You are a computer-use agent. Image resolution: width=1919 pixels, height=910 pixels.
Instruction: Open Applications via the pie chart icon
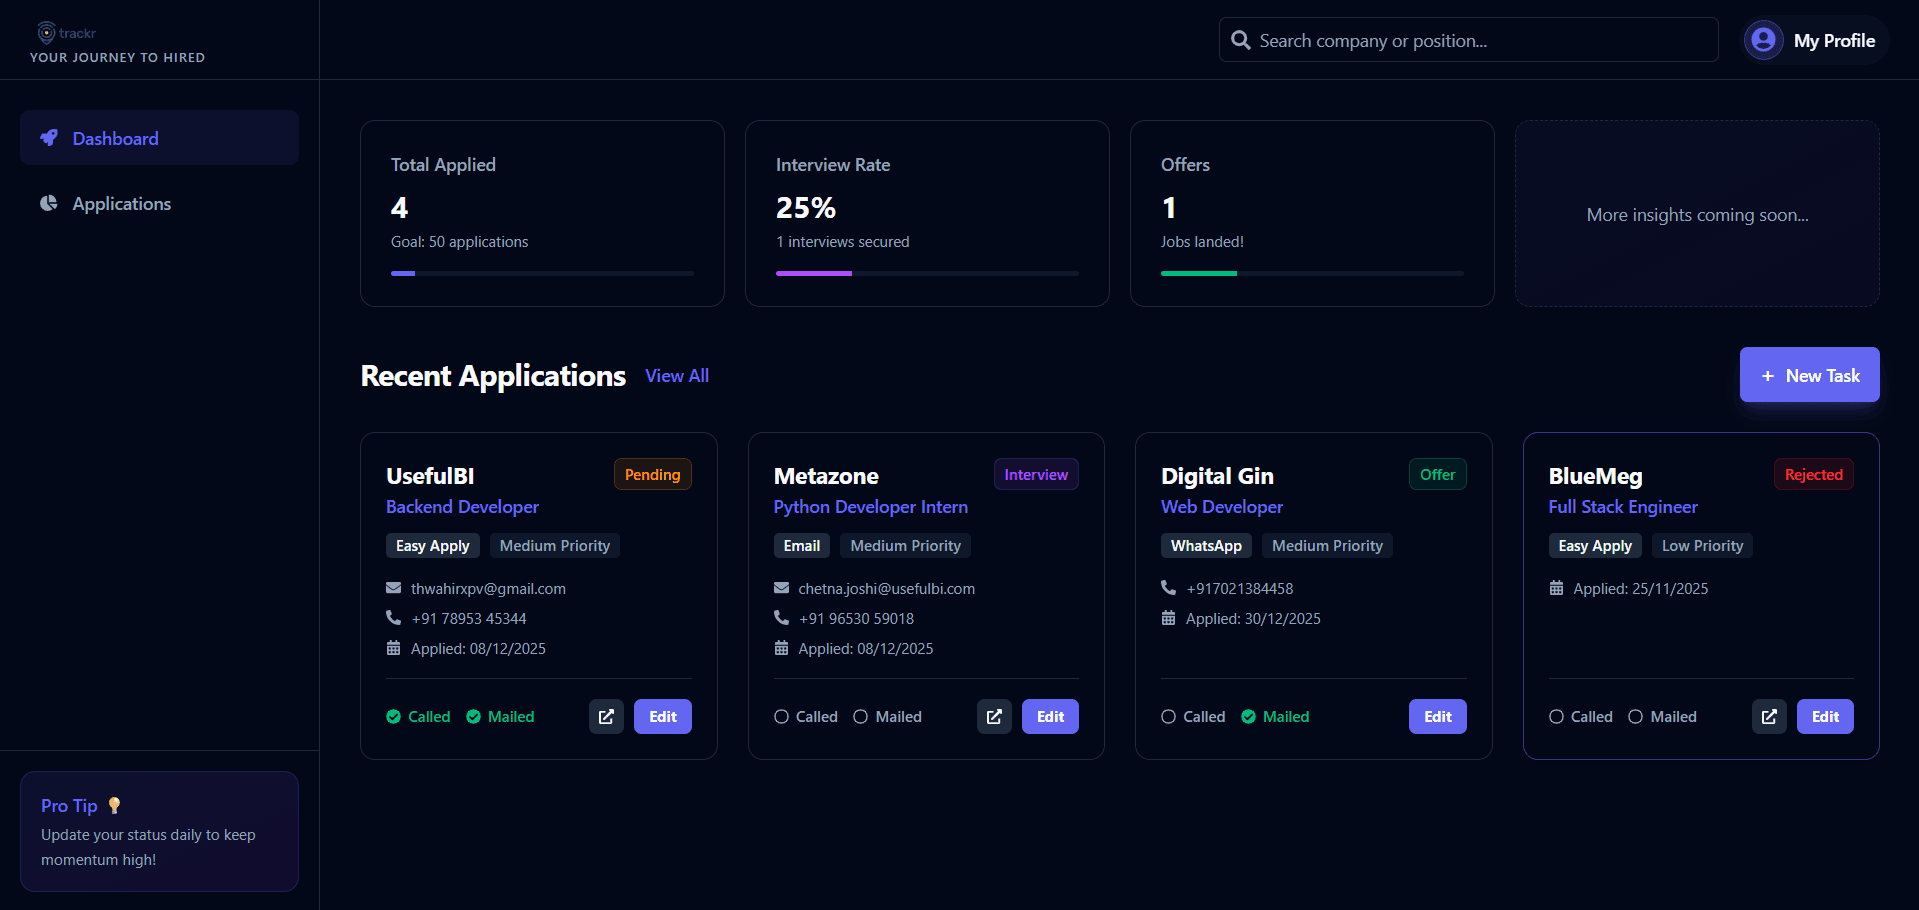[49, 203]
